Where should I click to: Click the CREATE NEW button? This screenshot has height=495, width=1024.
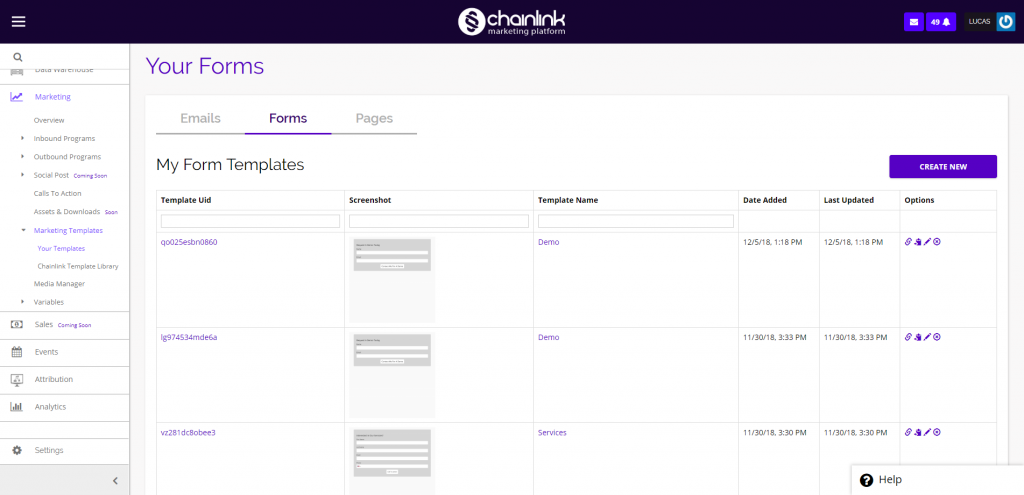coord(943,167)
